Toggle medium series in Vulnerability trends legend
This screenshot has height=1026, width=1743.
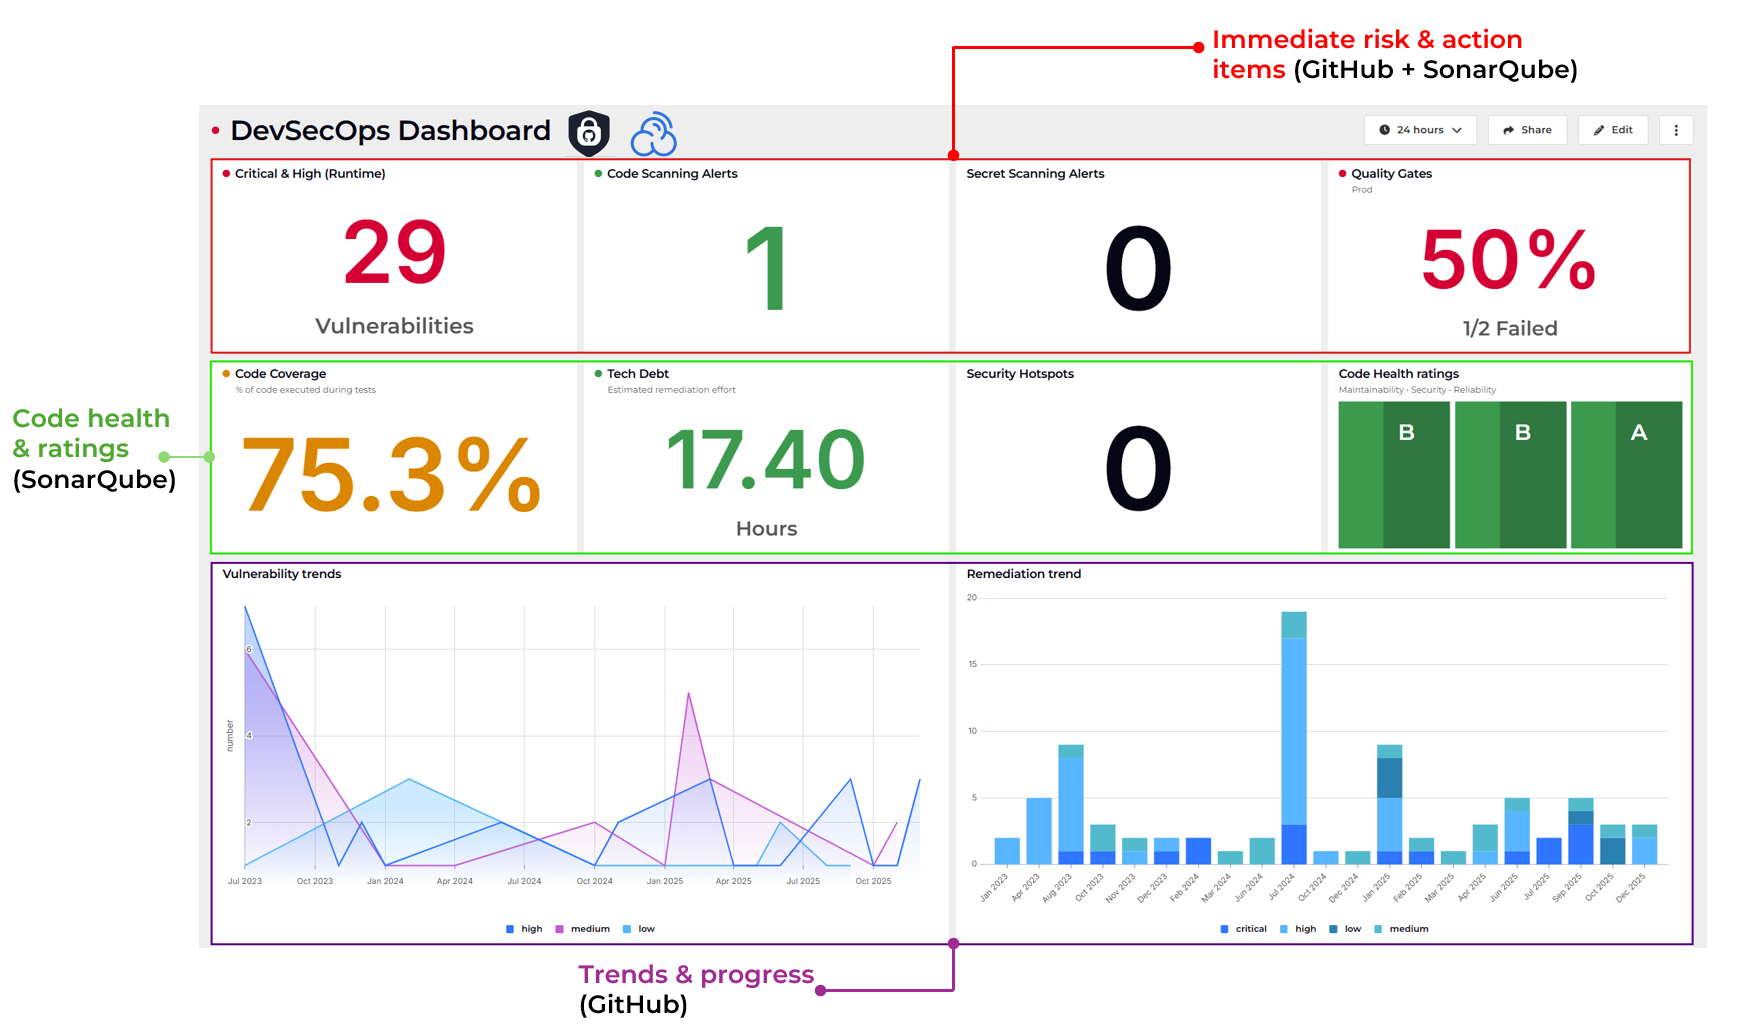tap(582, 929)
